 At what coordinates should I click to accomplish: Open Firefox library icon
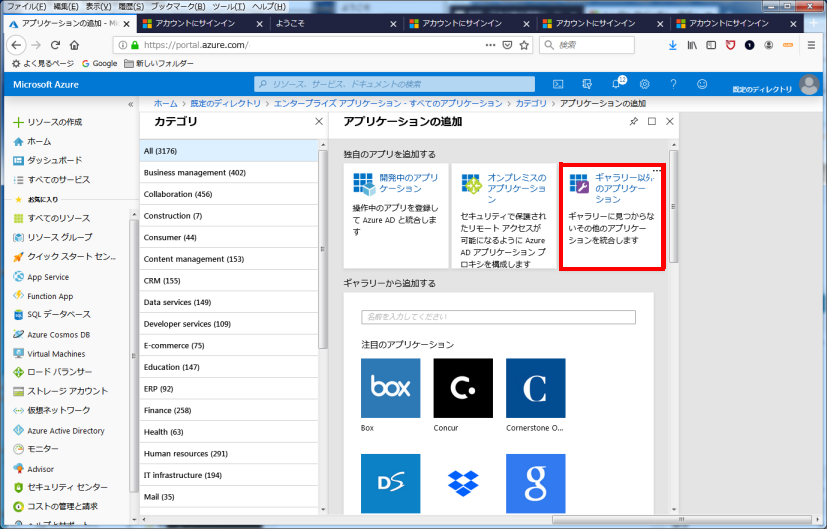[692, 45]
